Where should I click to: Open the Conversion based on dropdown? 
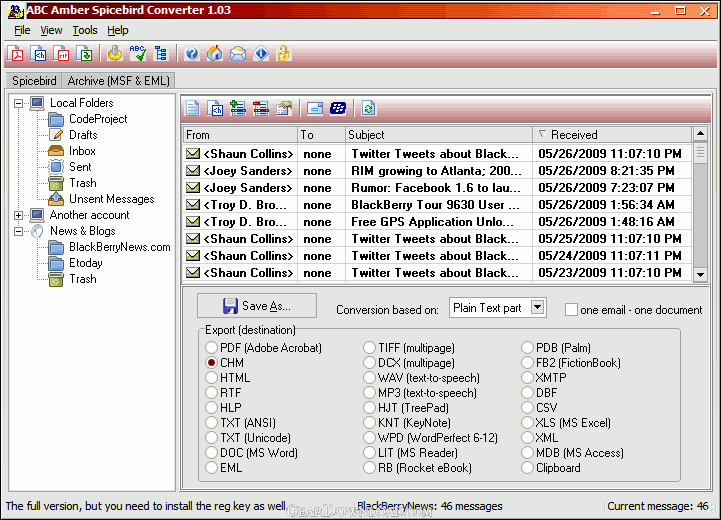pyautogui.click(x=537, y=307)
